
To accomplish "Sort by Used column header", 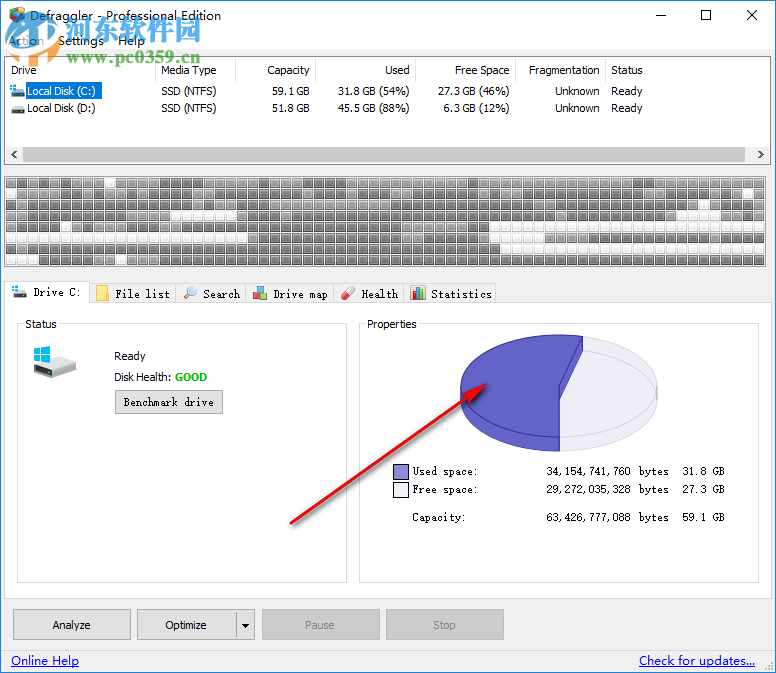I will (x=365, y=70).
